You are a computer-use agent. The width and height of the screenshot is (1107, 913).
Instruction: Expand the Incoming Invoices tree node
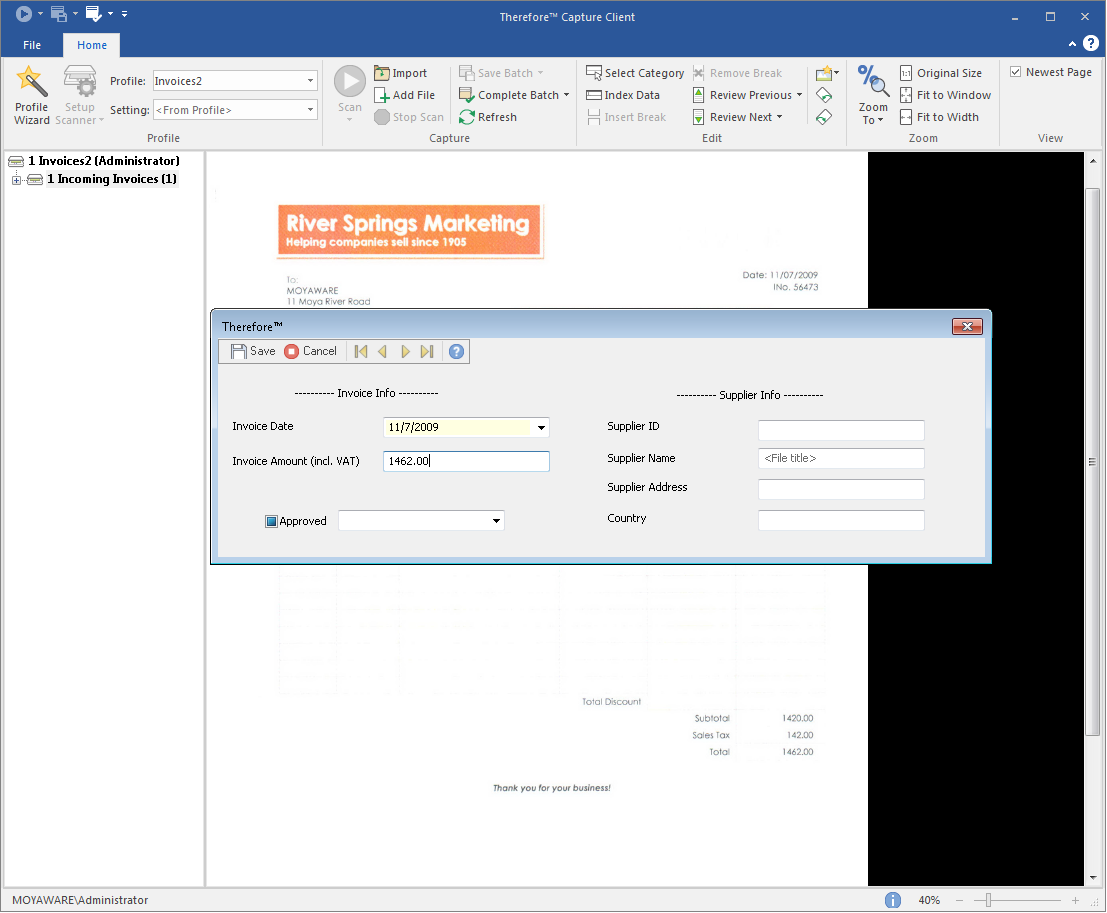coord(16,180)
